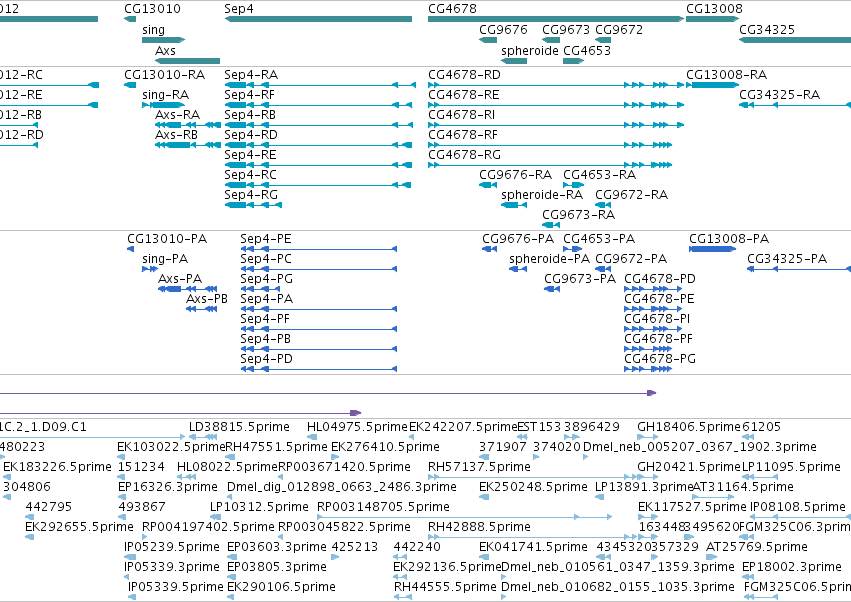
Task: Select protein Sep4-PD
Action: [319, 369]
